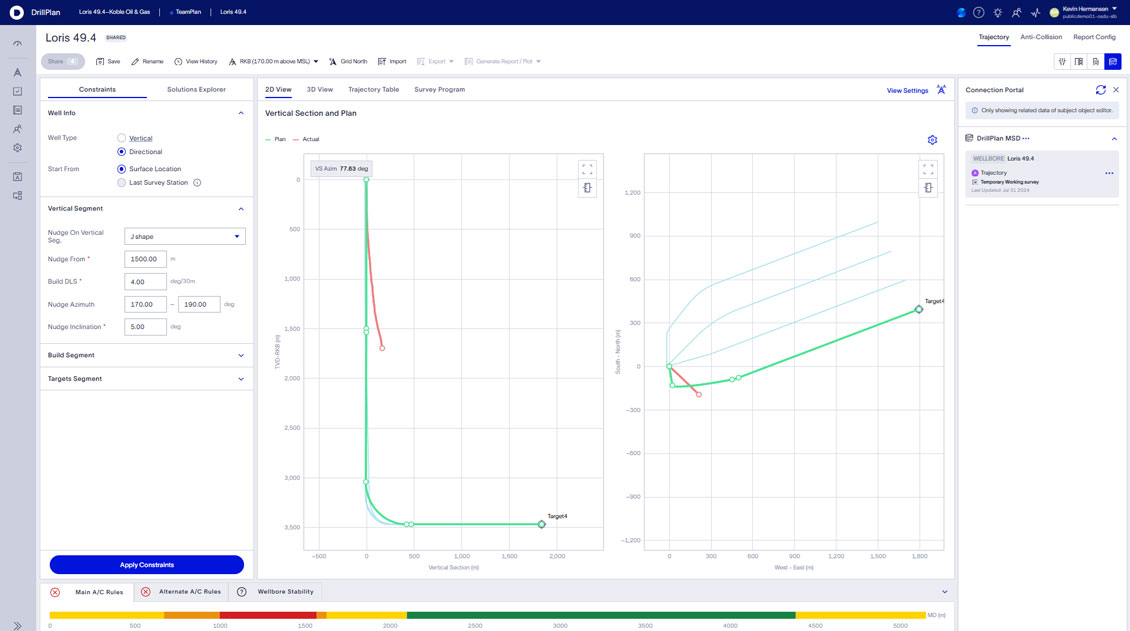Open the Trajectory Table tab

point(373,89)
